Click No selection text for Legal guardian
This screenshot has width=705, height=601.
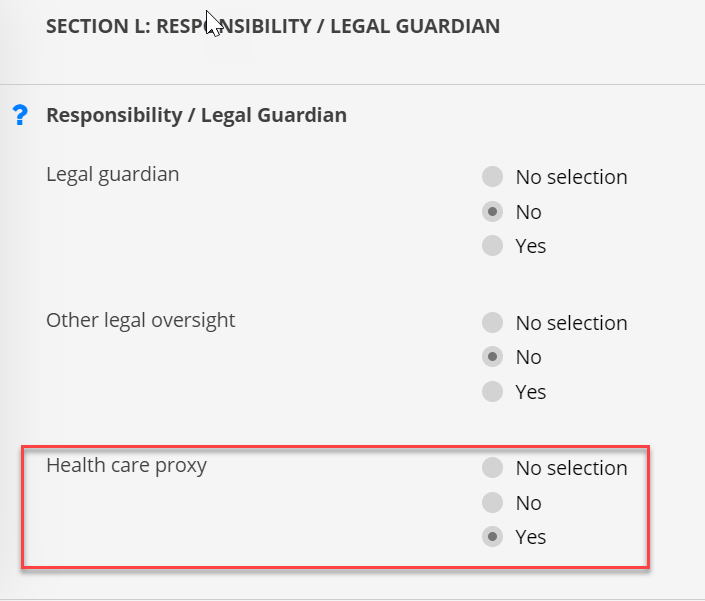pyautogui.click(x=571, y=177)
